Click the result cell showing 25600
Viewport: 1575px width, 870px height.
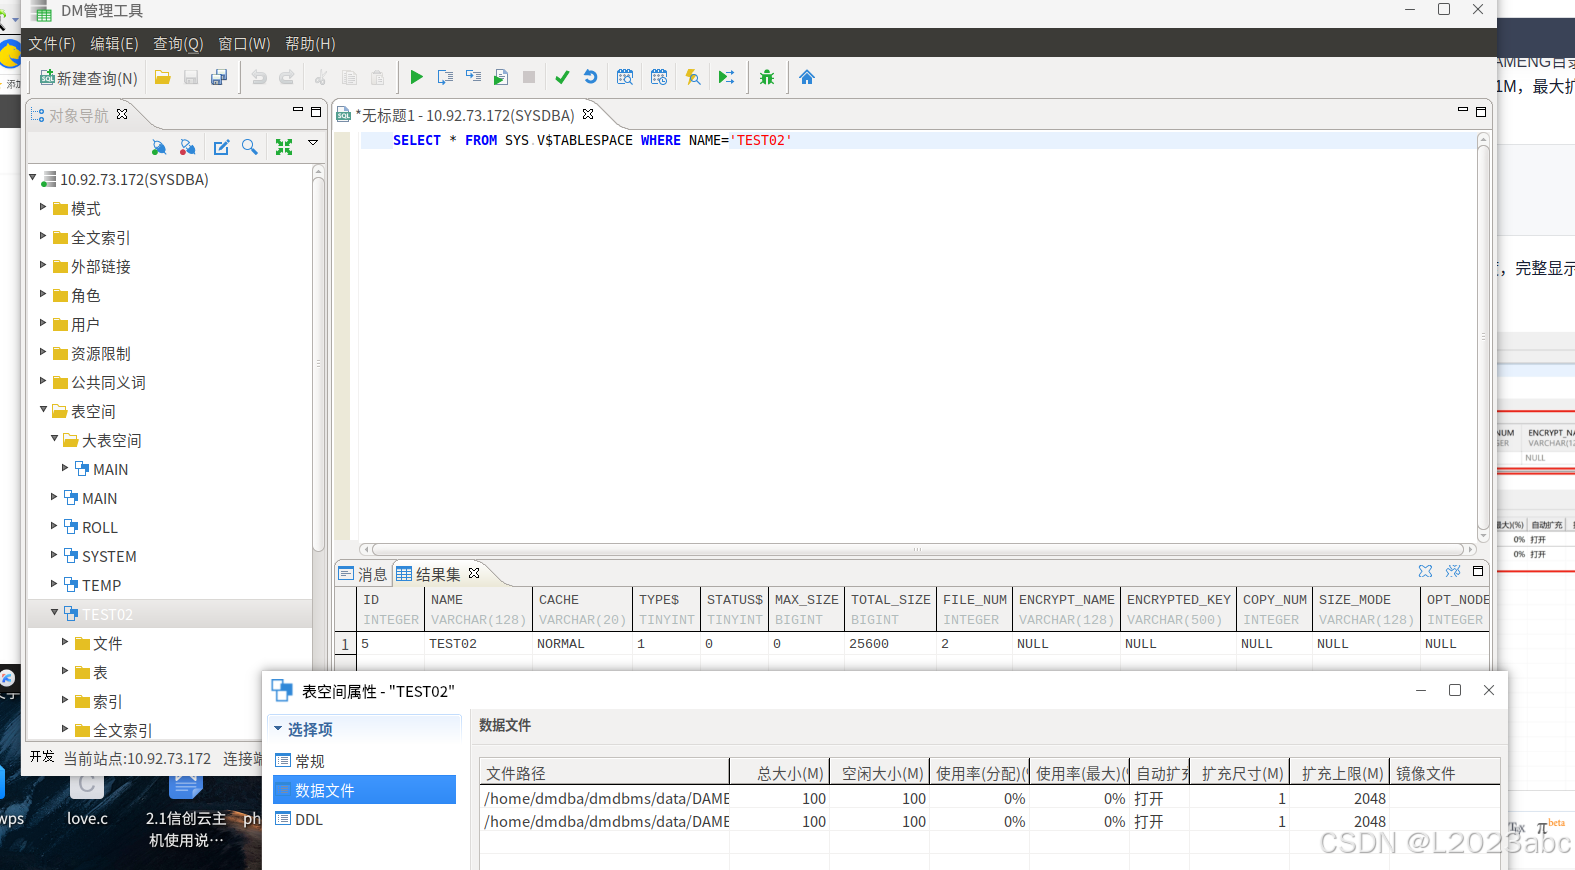point(890,644)
